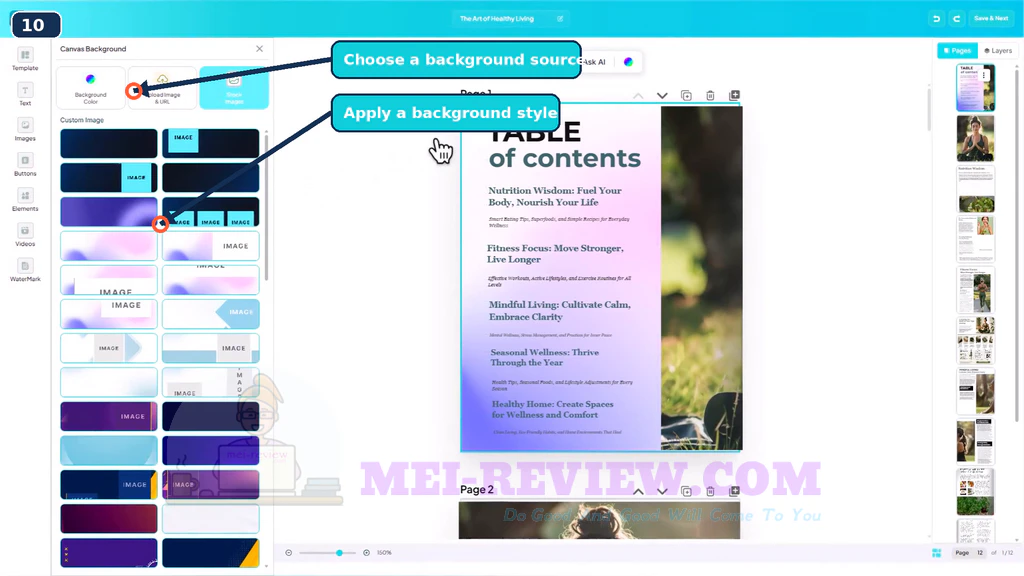Apply navy style with yellow corner accent
Screen dimensions: 1024x576
coord(210,552)
